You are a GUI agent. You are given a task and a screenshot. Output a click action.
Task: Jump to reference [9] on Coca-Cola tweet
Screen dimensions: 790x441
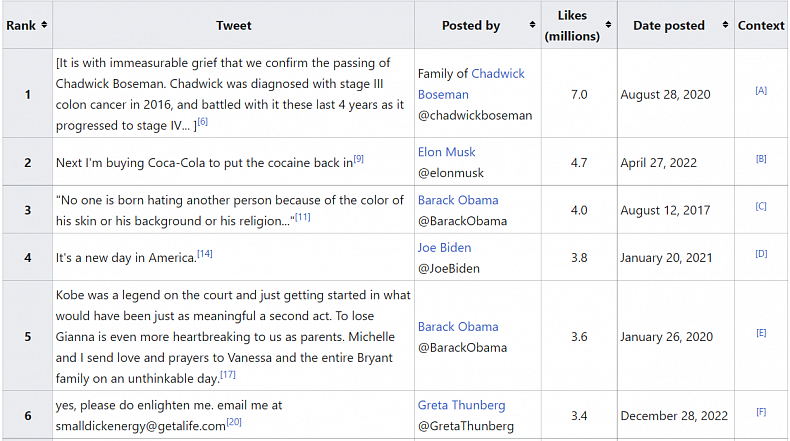358,159
